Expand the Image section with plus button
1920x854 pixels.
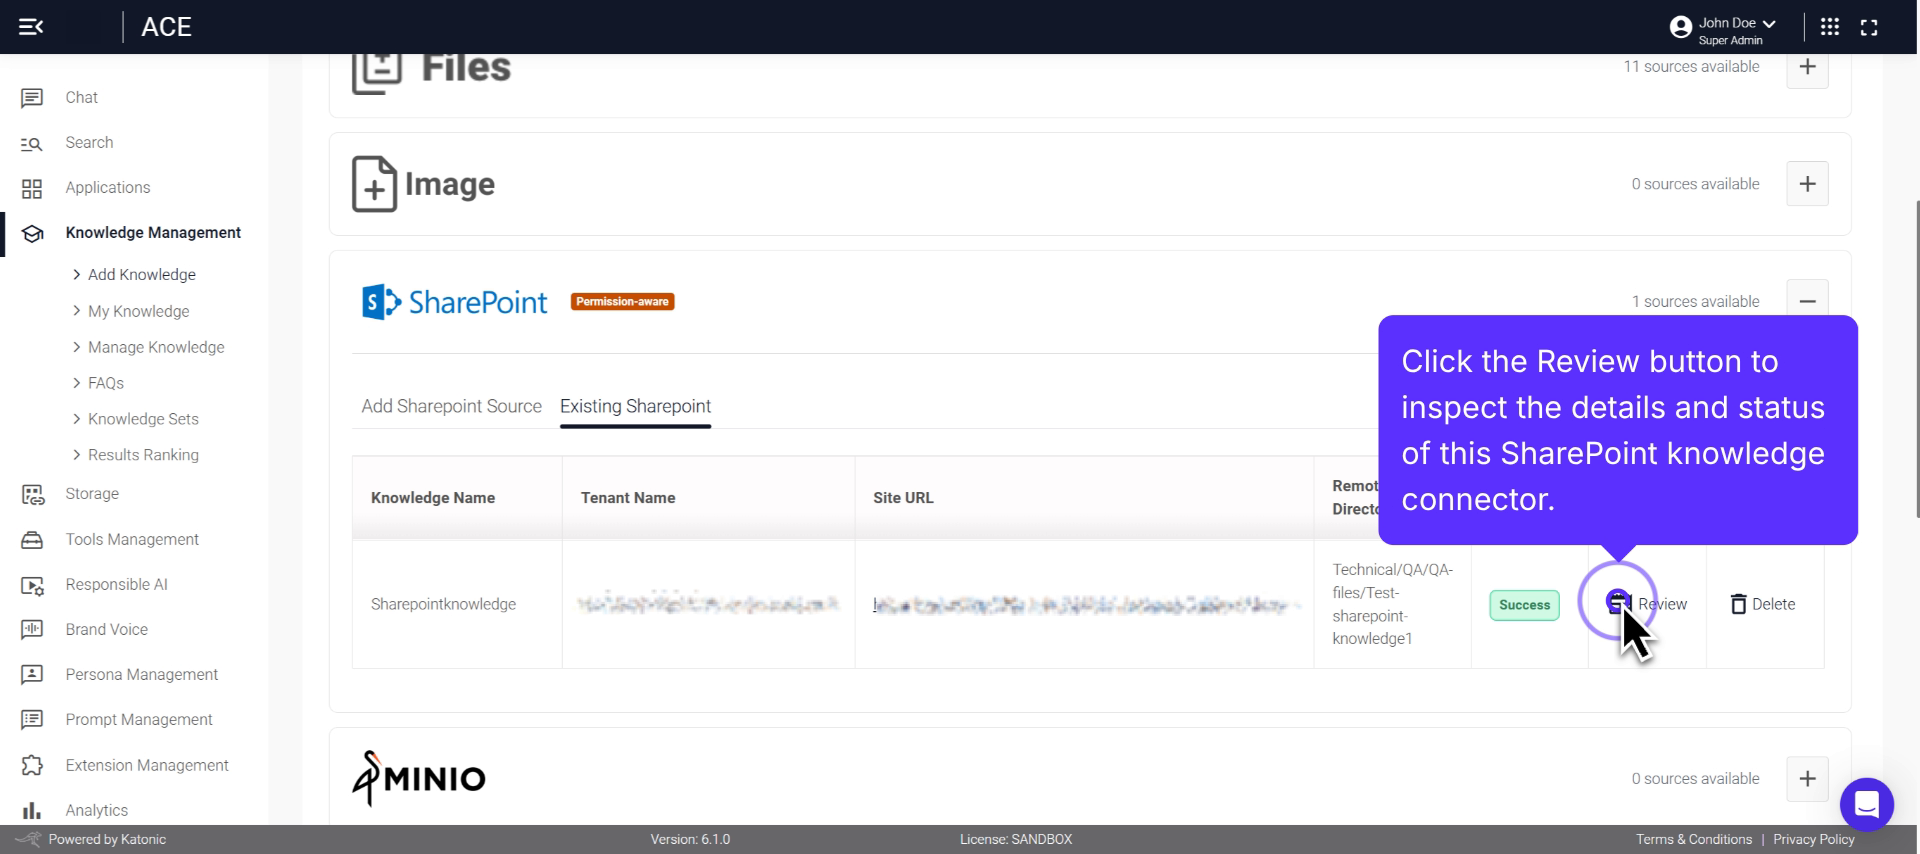[x=1807, y=184]
